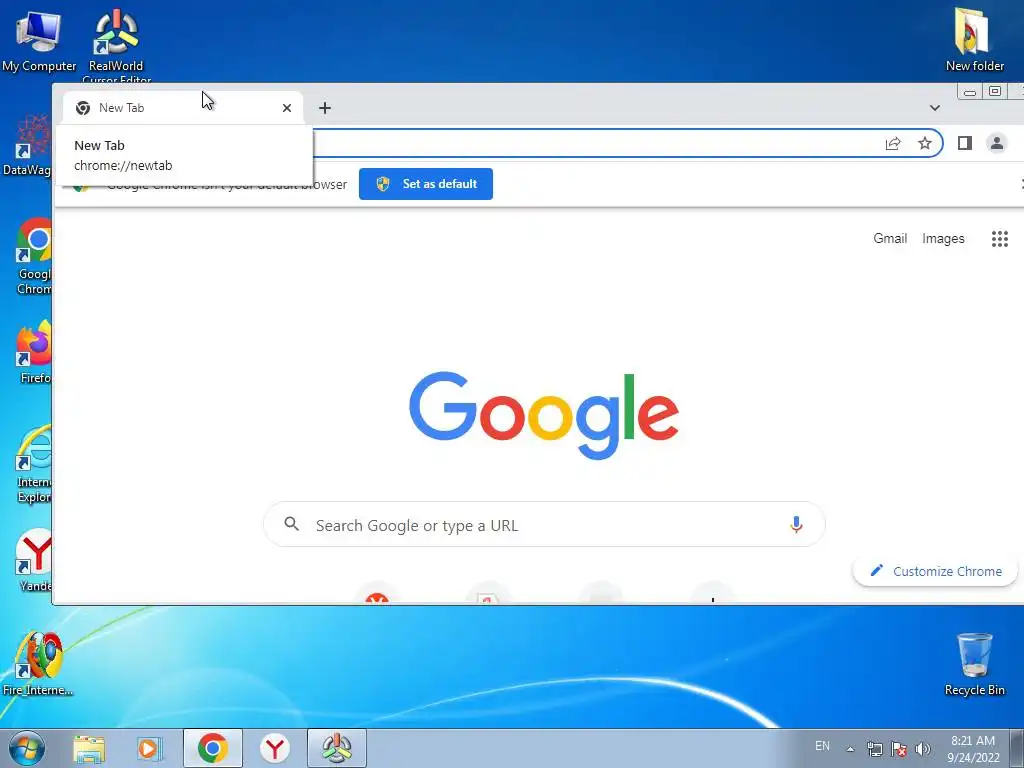Open Internet Explorer desktop shortcut
The width and height of the screenshot is (1024, 768).
[x=34, y=464]
